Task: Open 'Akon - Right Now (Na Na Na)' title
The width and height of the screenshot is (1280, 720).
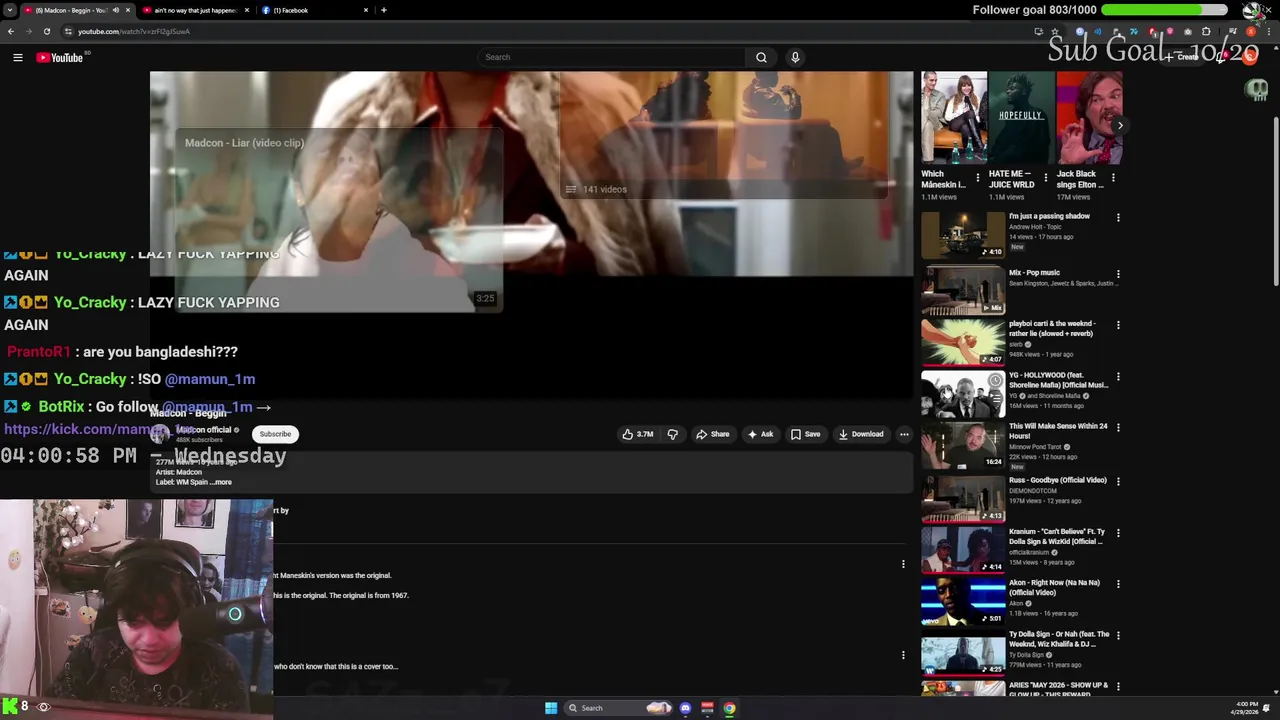Action: coord(1055,587)
